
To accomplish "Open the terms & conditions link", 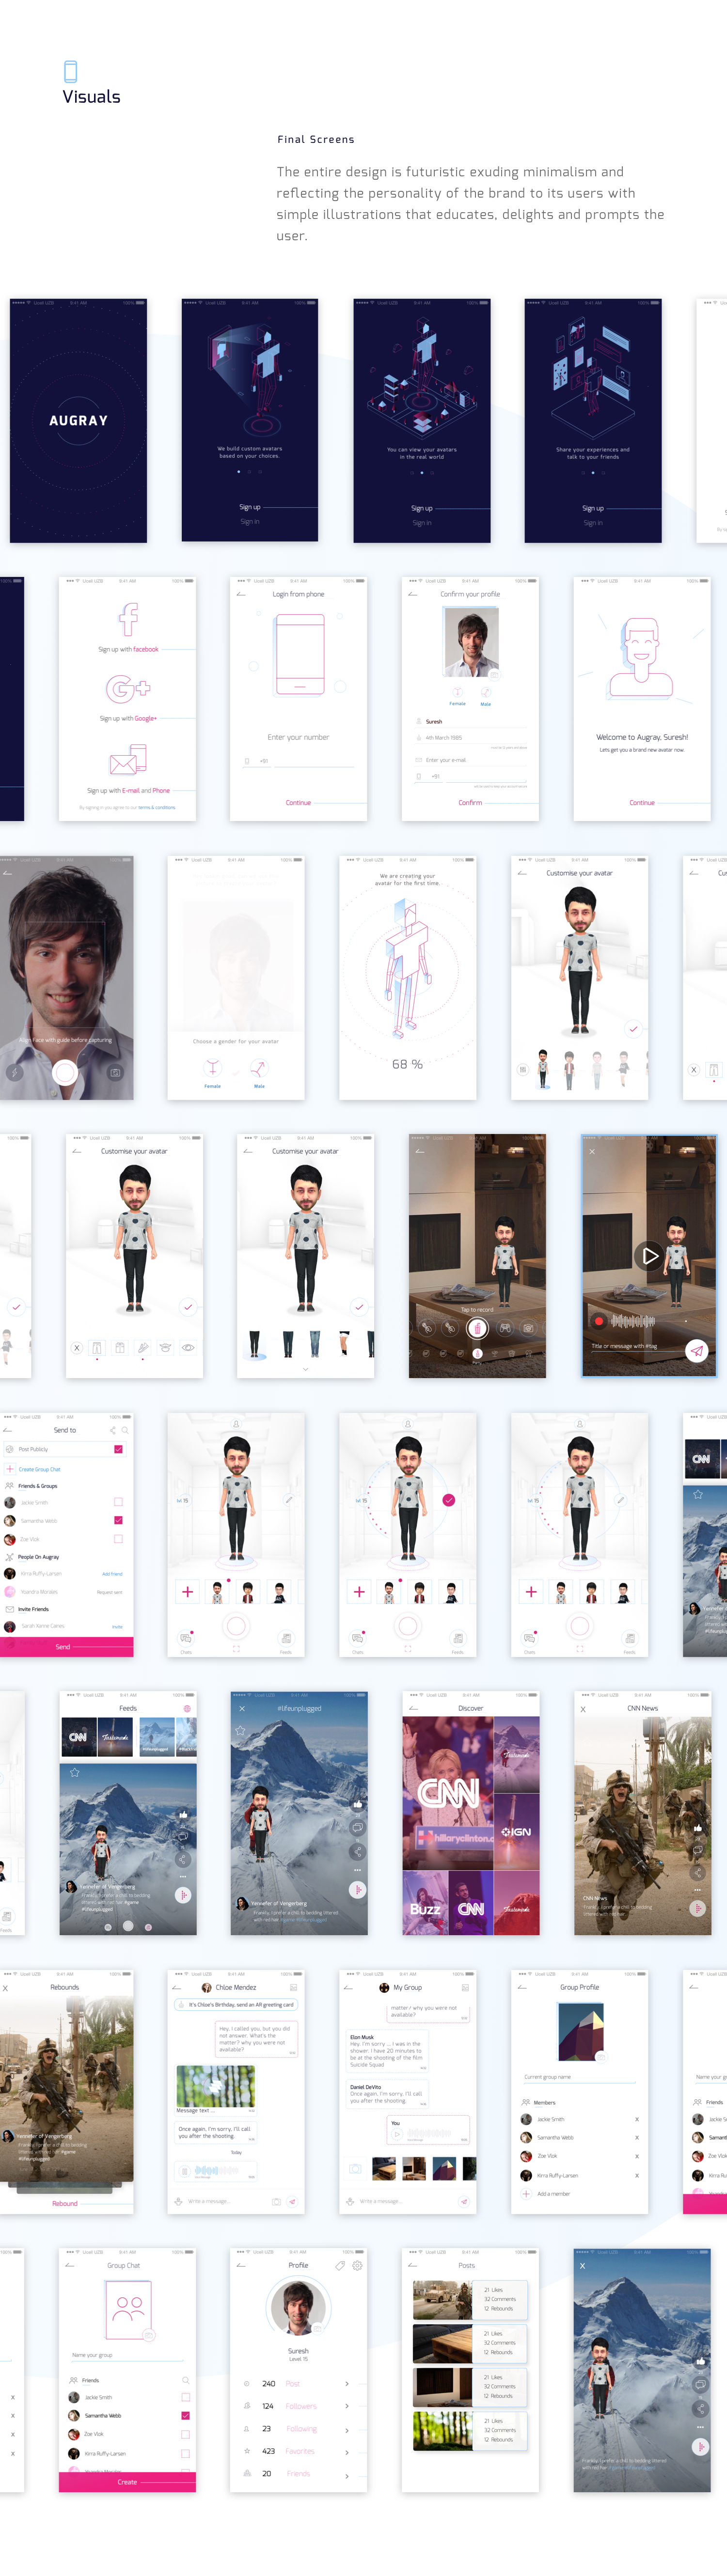I will click(x=156, y=807).
